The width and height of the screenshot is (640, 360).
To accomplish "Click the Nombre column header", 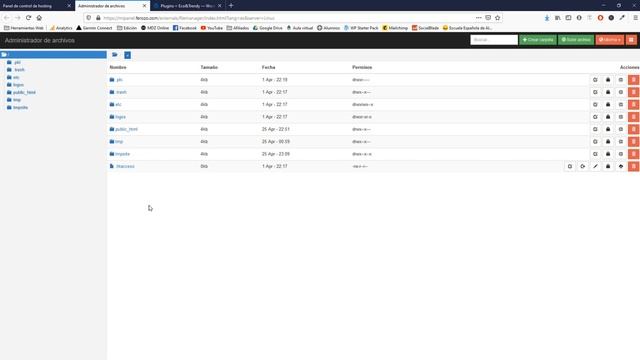I will (x=118, y=67).
